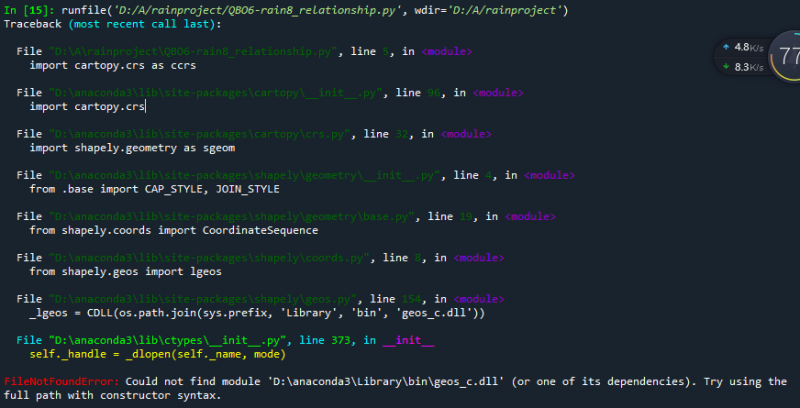Open the circular 77 usage monitor widget
800x408 pixels.
pyautogui.click(x=785, y=57)
